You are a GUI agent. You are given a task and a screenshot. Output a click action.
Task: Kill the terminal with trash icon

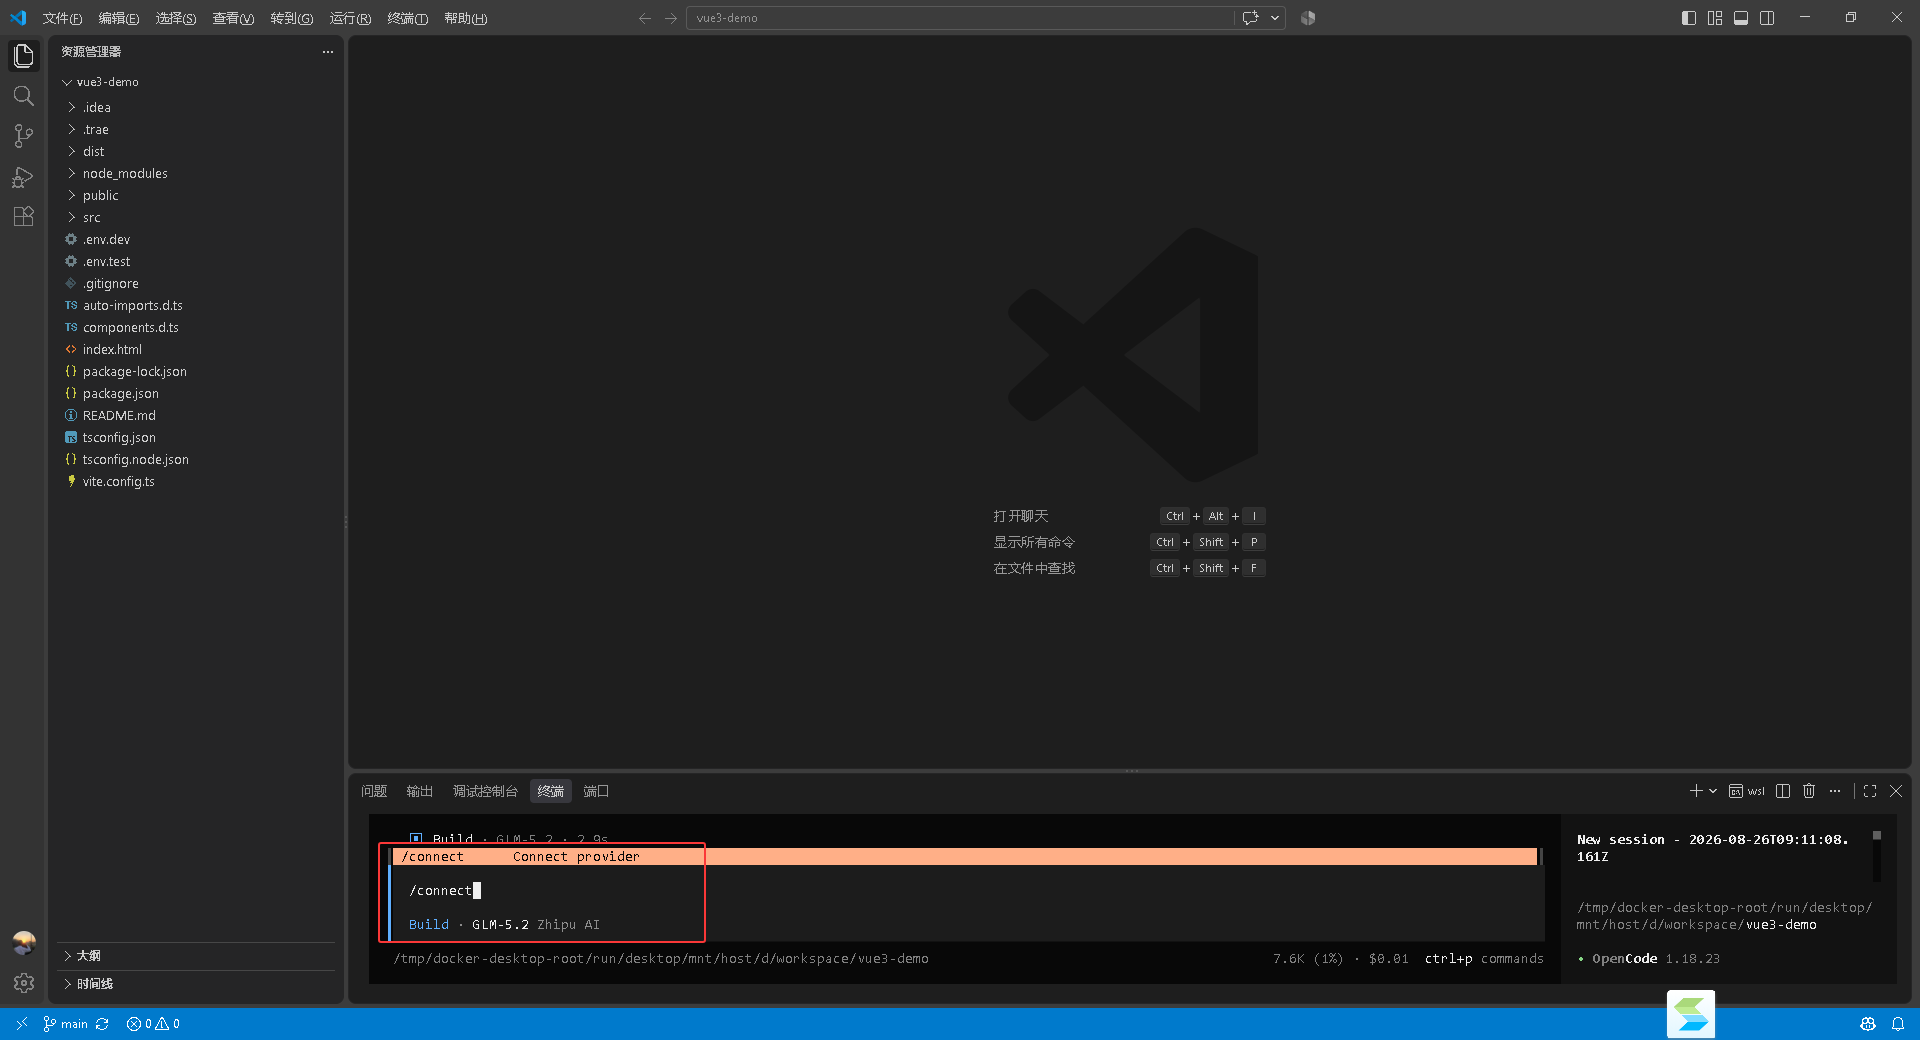click(x=1809, y=791)
